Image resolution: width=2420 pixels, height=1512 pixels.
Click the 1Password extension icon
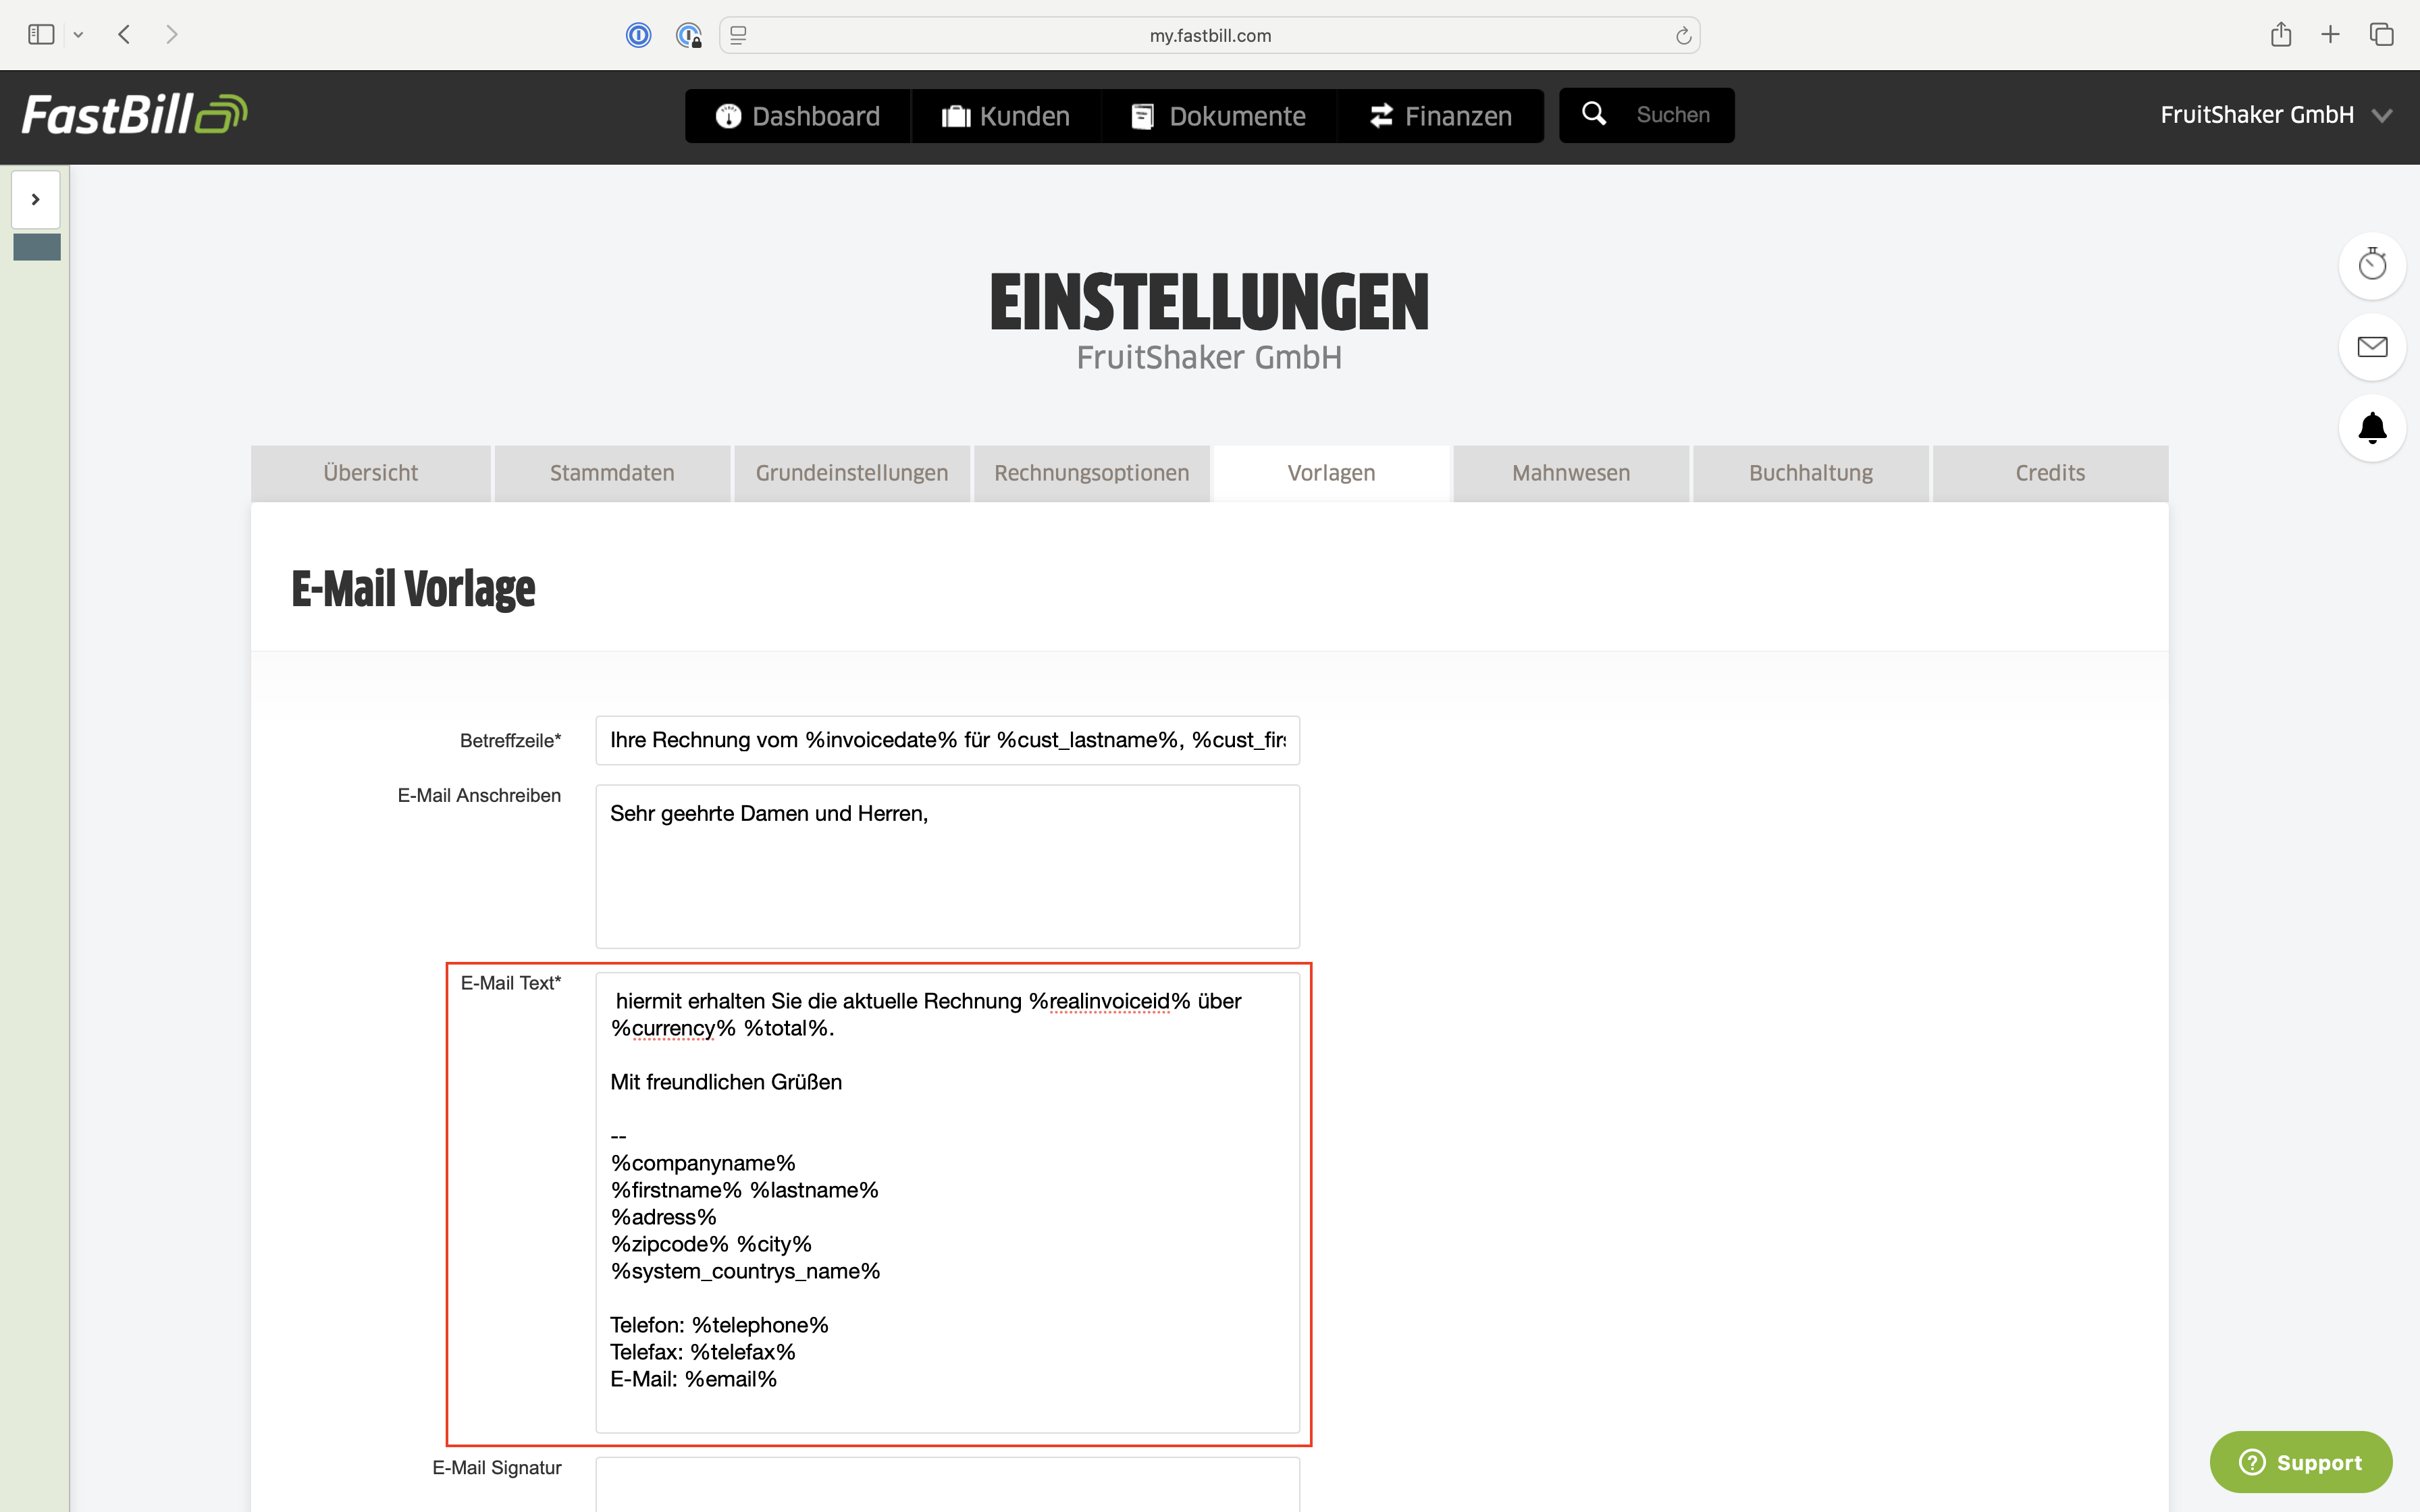coord(638,36)
